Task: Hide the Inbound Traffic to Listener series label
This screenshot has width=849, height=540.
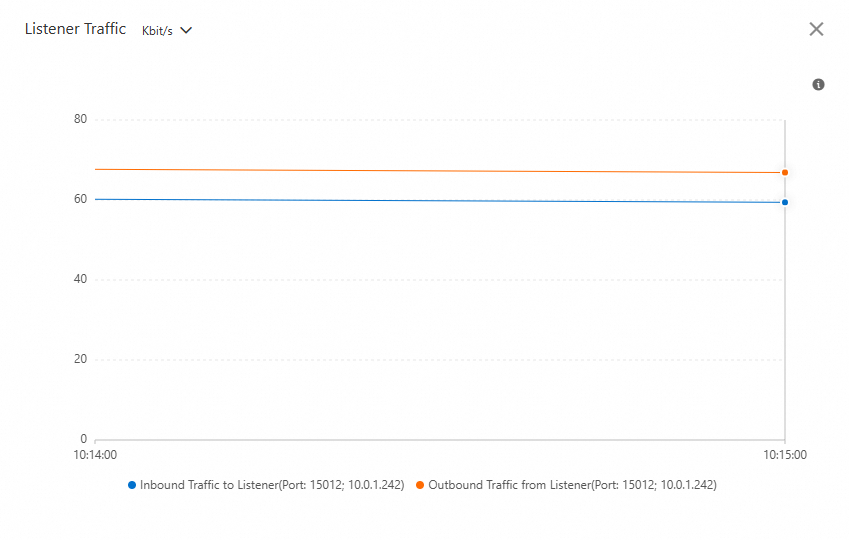Action: click(272, 485)
